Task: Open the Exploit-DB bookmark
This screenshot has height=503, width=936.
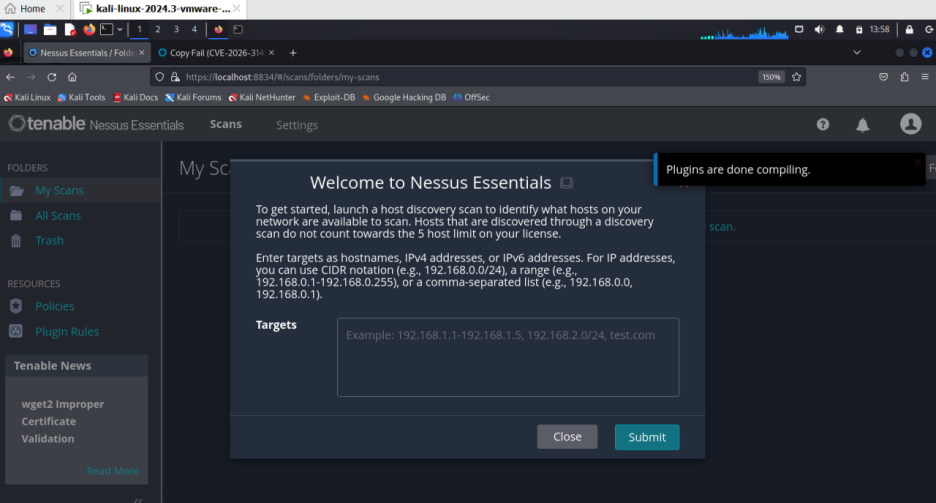Action: [x=329, y=97]
